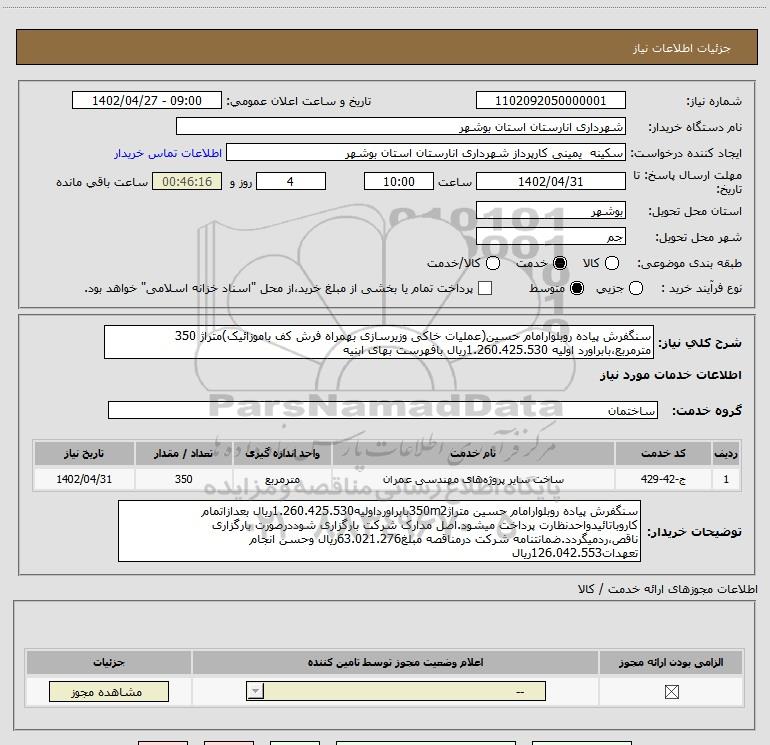
Task: Click the buyer name field شهرداری انارستان
Action: [401, 126]
